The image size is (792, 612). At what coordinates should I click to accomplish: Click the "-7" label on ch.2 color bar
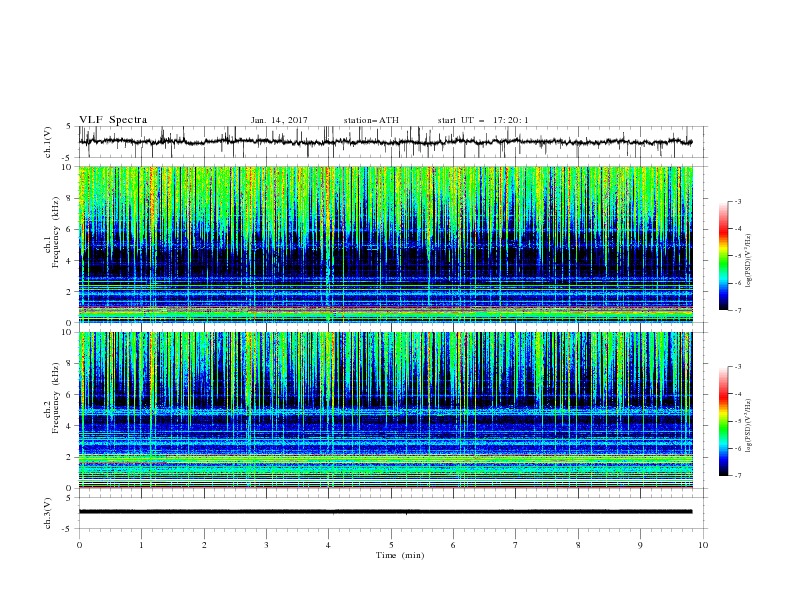point(738,476)
